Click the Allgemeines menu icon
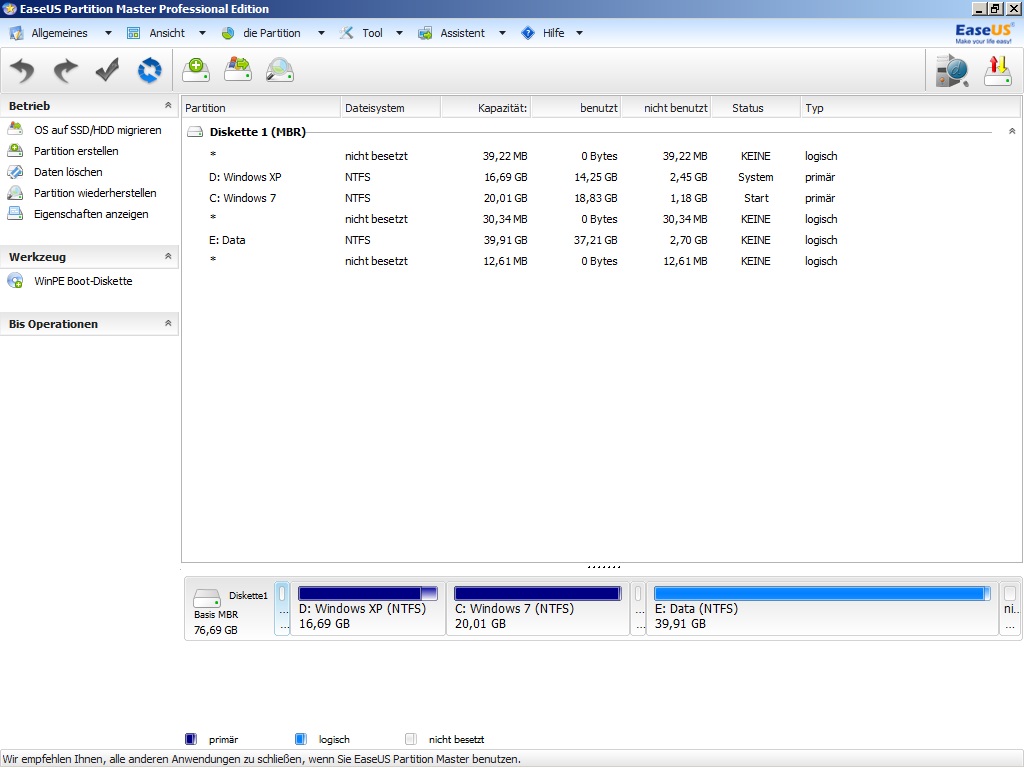The width and height of the screenshot is (1024, 768). tap(16, 33)
